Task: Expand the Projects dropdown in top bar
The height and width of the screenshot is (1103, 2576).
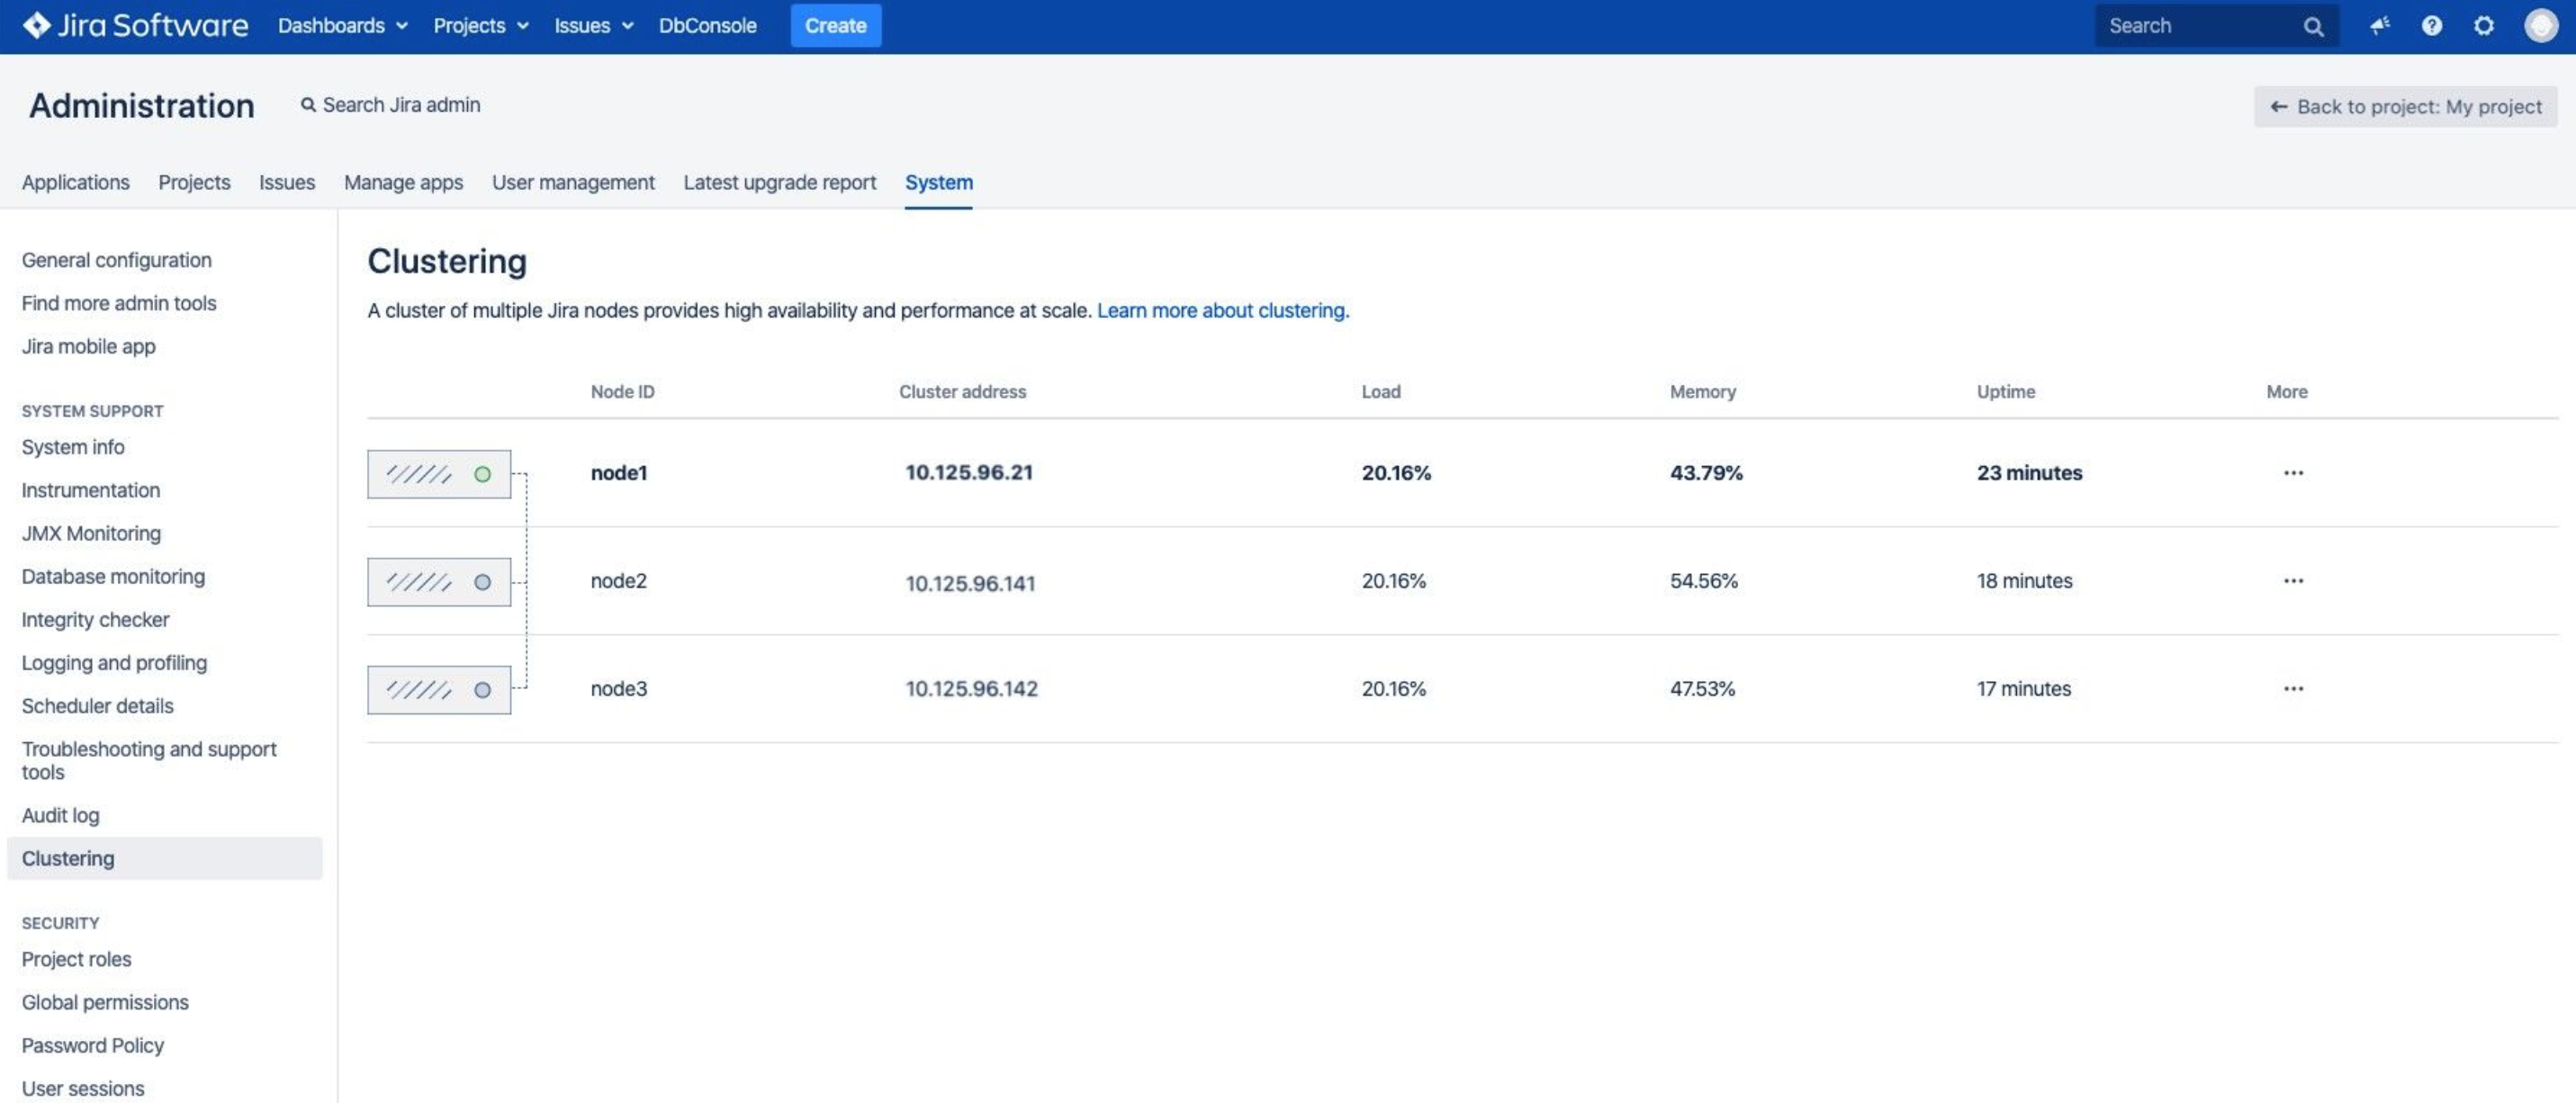Action: point(481,26)
